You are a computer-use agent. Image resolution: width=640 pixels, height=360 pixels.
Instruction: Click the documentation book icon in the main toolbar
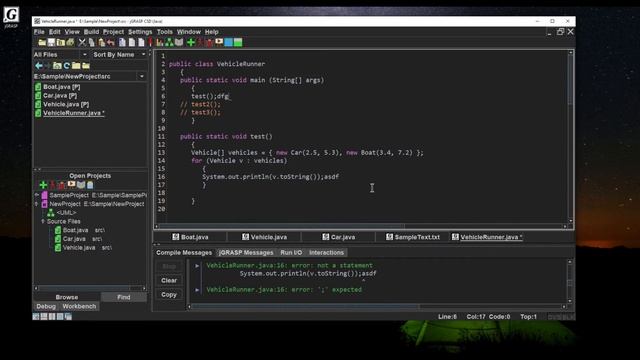click(179, 42)
